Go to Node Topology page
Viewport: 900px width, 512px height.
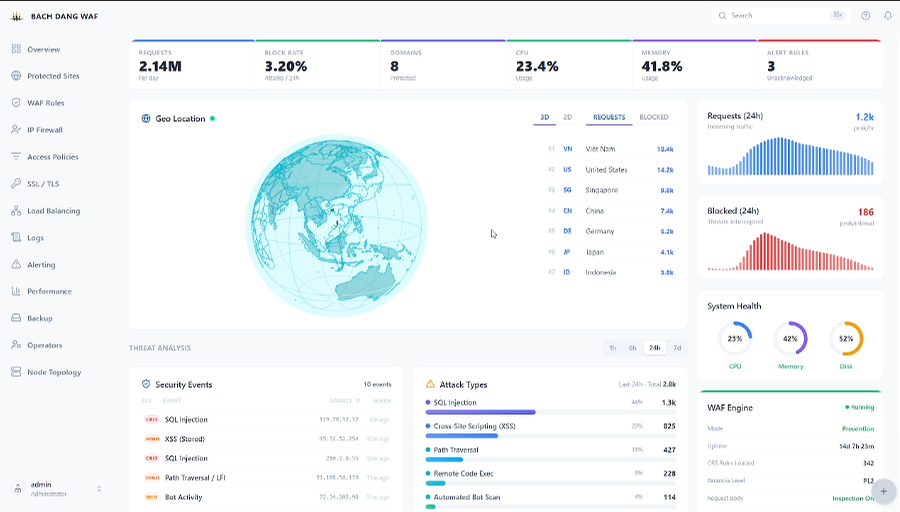(55, 372)
